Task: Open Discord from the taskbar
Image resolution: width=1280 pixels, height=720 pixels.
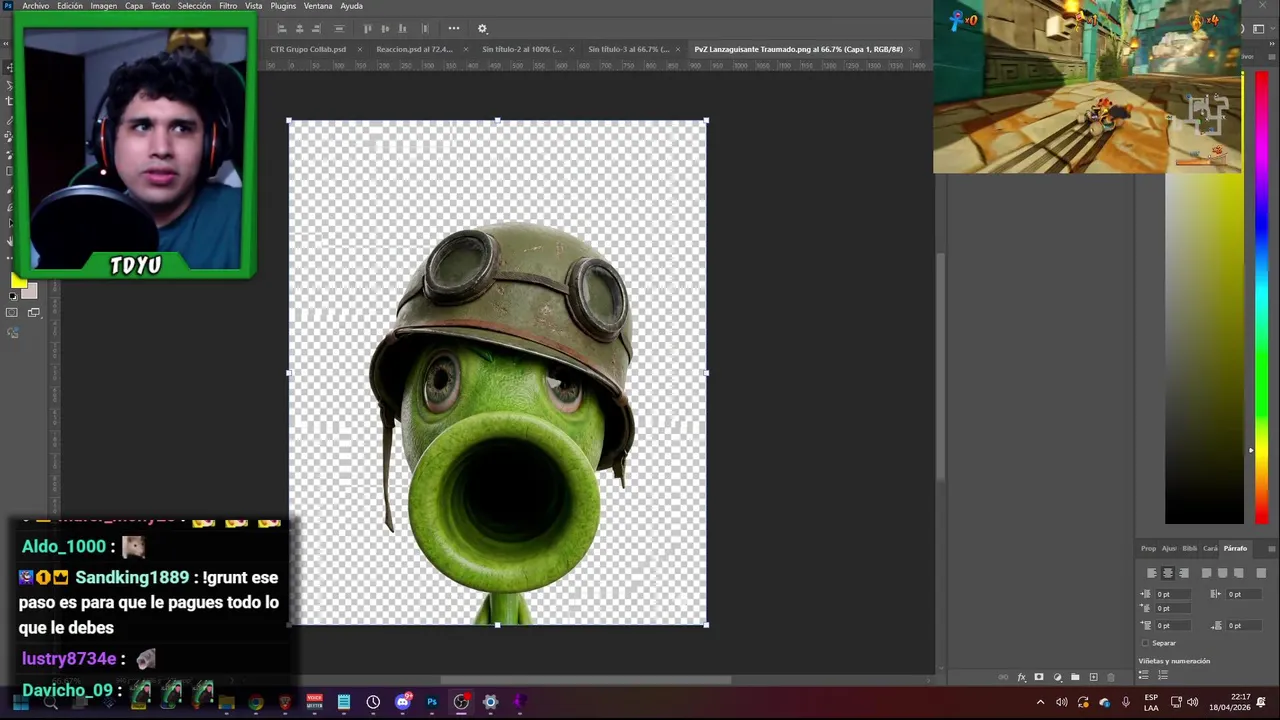Action: tap(402, 702)
